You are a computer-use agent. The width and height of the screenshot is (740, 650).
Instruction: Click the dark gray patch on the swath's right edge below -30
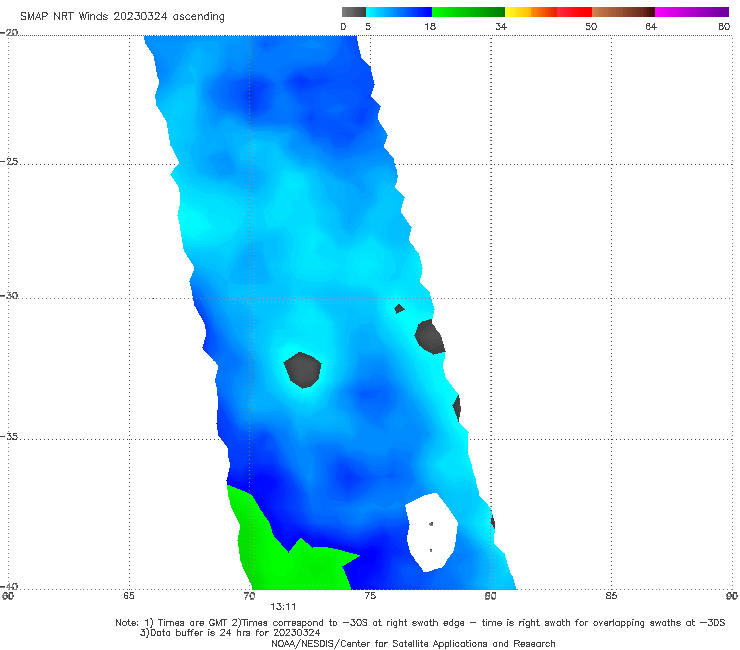click(x=429, y=337)
